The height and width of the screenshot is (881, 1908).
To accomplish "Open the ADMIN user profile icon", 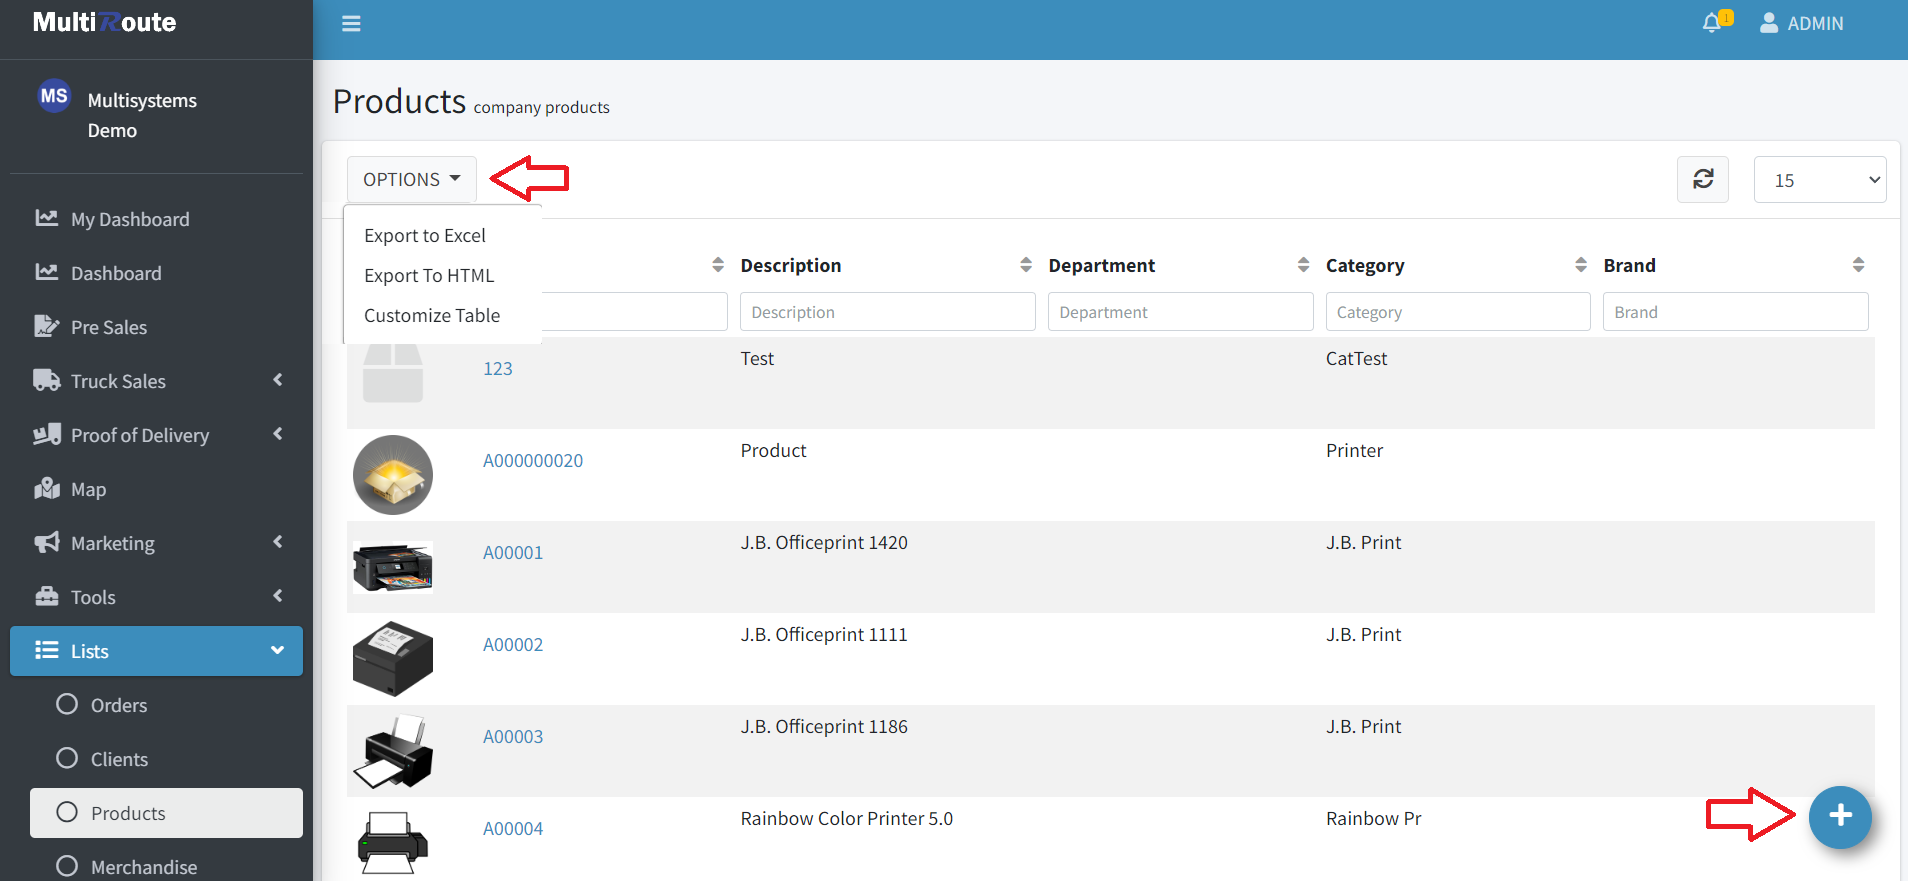I will coord(1768,23).
